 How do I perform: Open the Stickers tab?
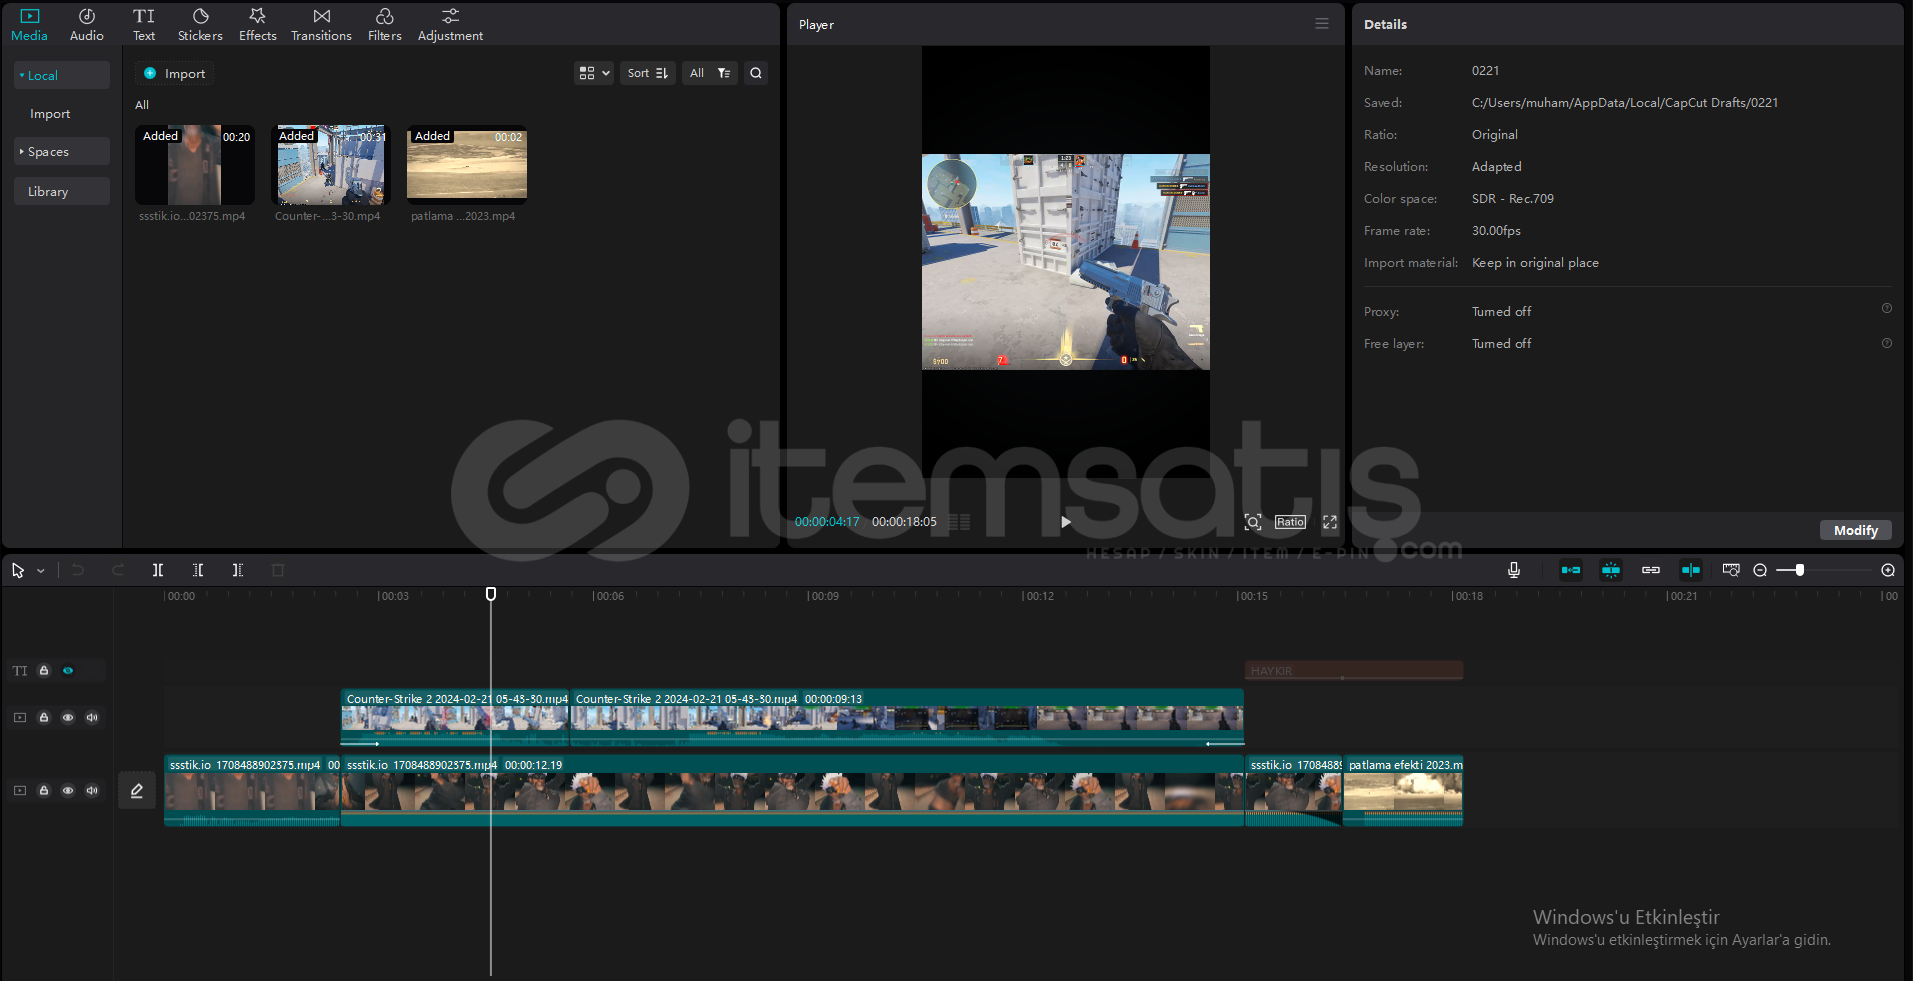[200, 25]
